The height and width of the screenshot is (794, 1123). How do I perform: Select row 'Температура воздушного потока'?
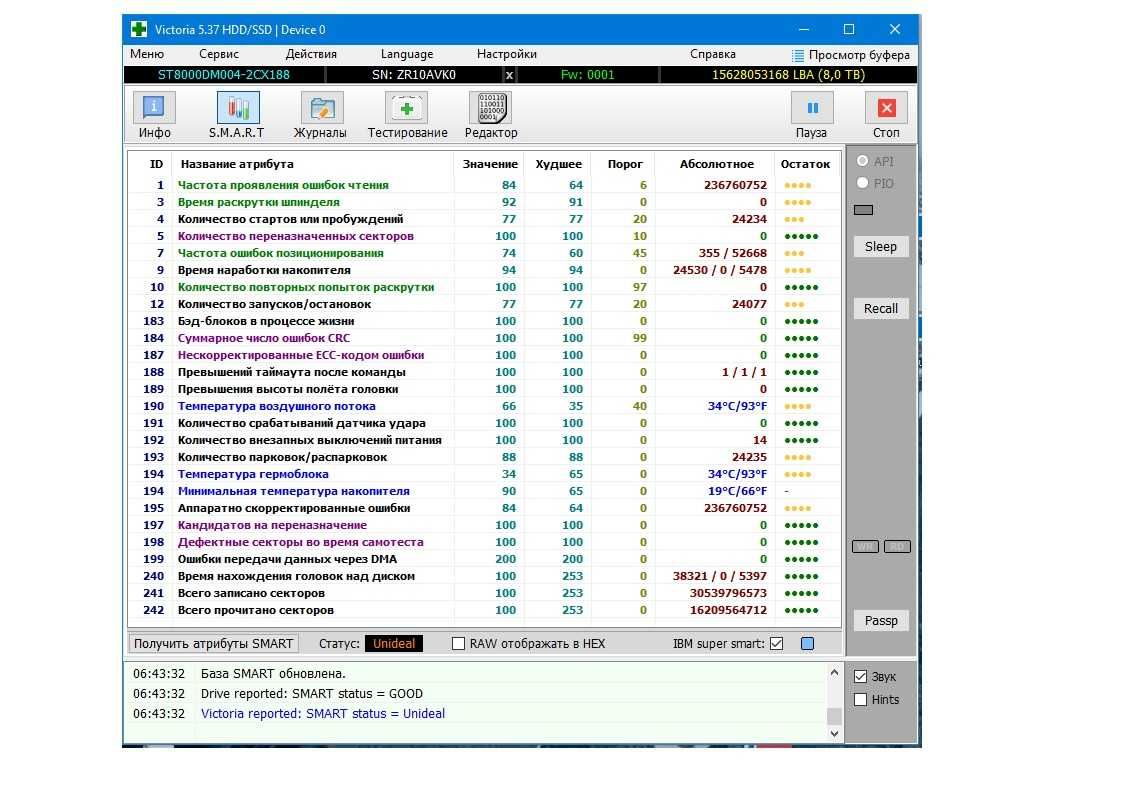[484, 406]
